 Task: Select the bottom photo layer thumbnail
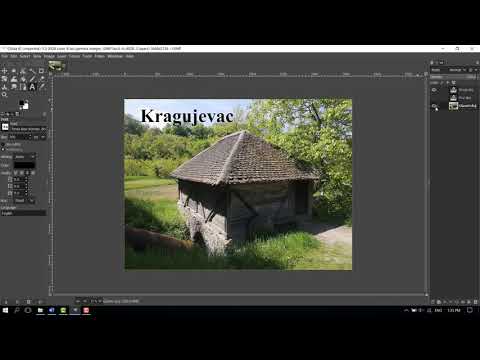tap(453, 106)
